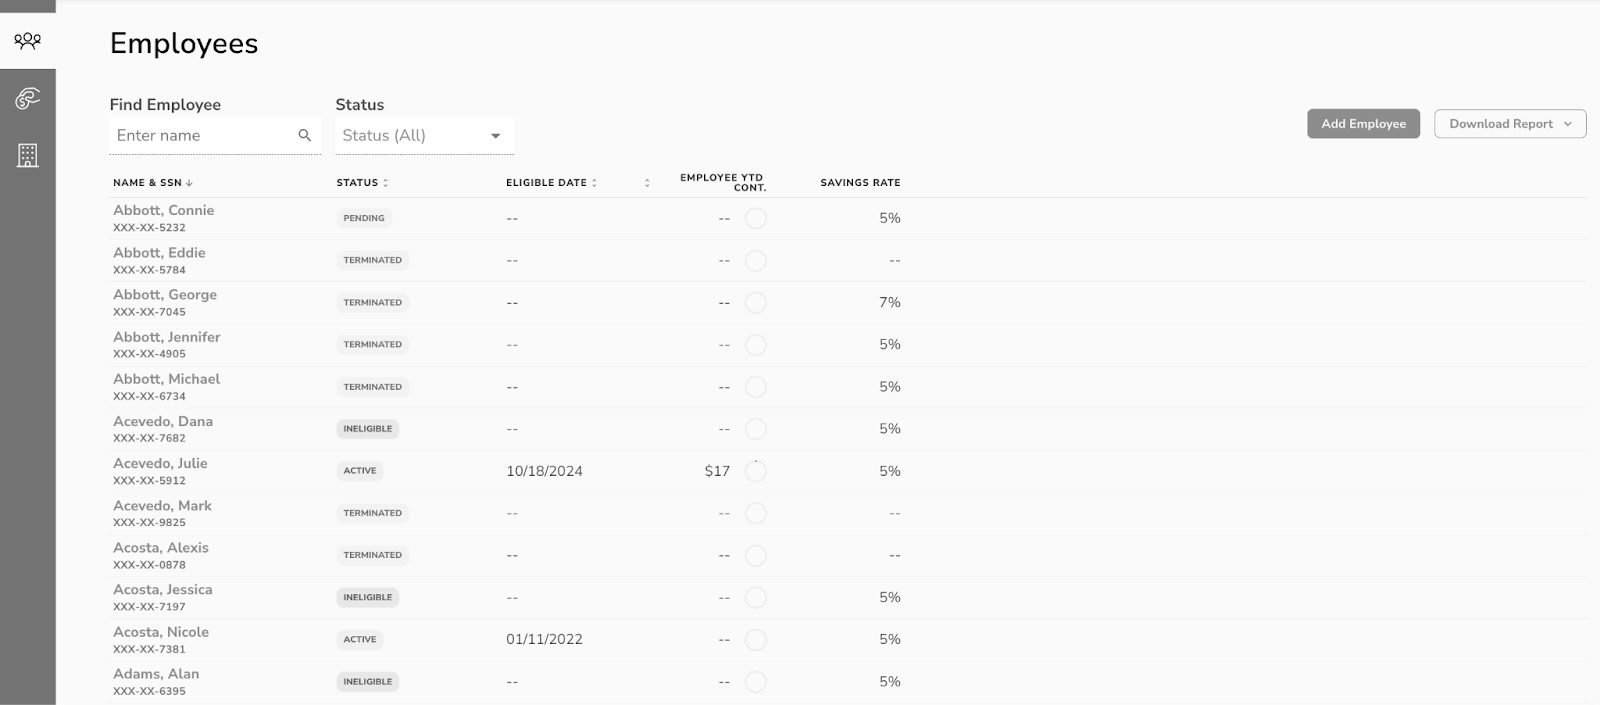The height and width of the screenshot is (705, 1600).
Task: Sort by Eligible Date column arrows
Action: tap(594, 183)
